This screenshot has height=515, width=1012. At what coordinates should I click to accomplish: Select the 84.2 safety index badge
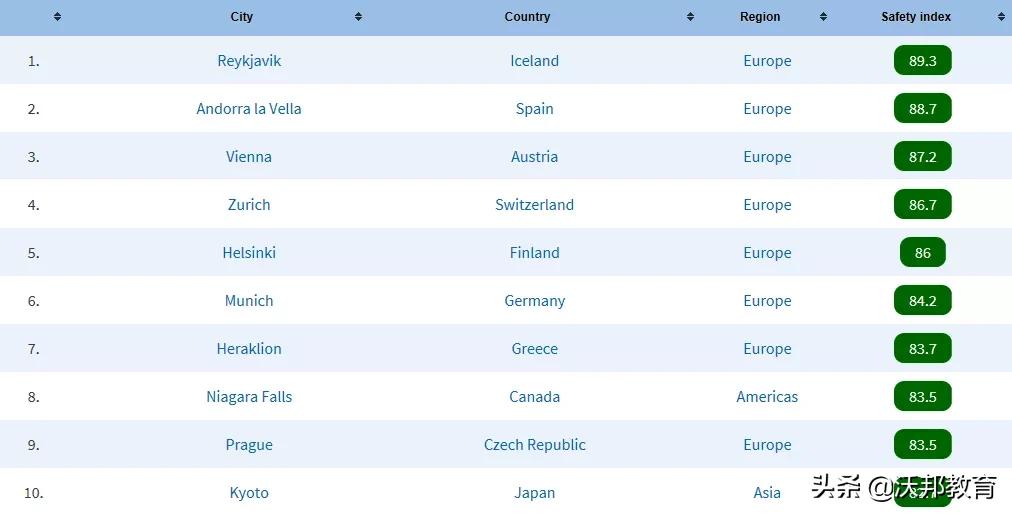point(922,301)
